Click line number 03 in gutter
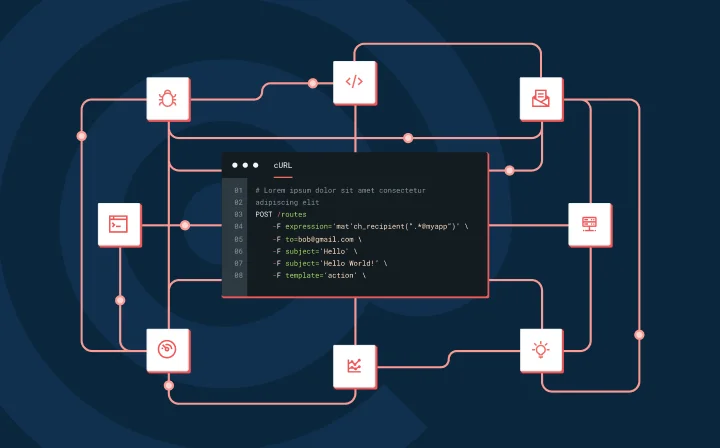The image size is (720, 448). pyautogui.click(x=238, y=214)
